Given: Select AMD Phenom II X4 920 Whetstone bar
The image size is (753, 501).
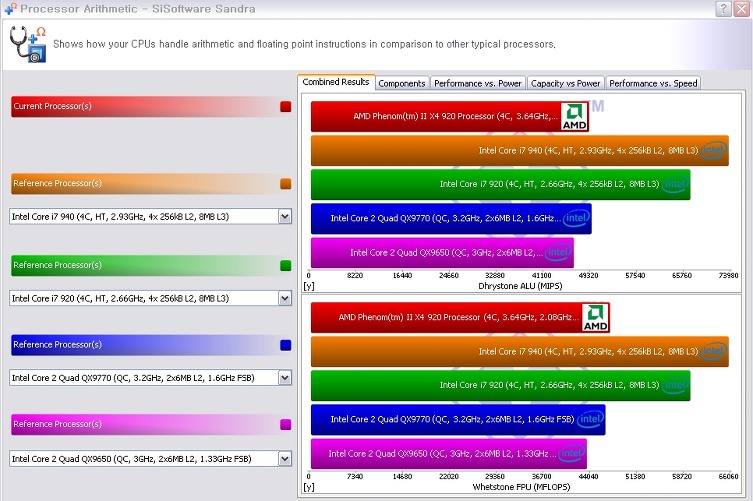Looking at the screenshot, I should tap(460, 318).
